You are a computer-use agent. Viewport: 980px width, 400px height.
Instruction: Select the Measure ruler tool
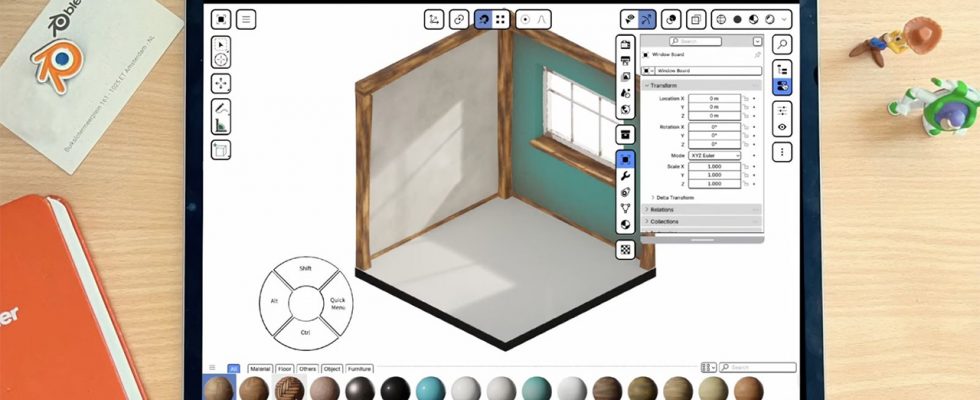tap(221, 125)
